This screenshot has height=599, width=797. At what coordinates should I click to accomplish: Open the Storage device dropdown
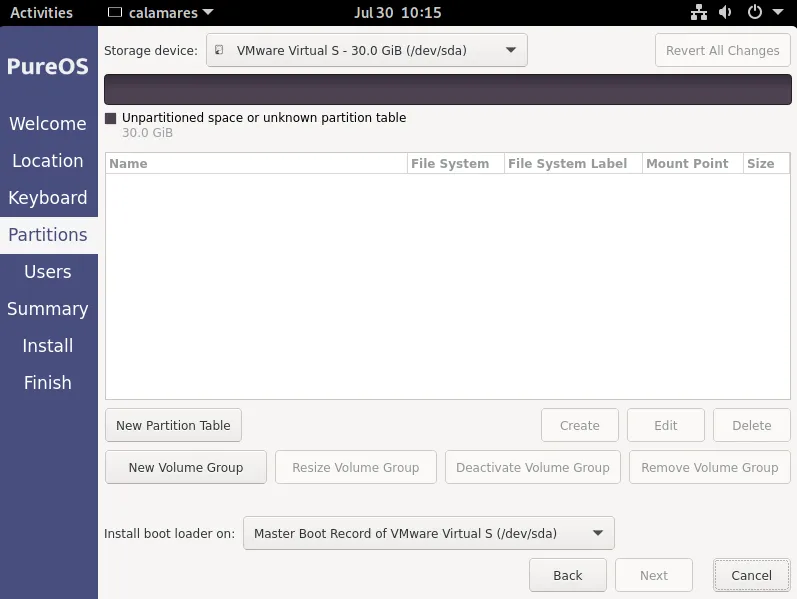pyautogui.click(x=366, y=50)
